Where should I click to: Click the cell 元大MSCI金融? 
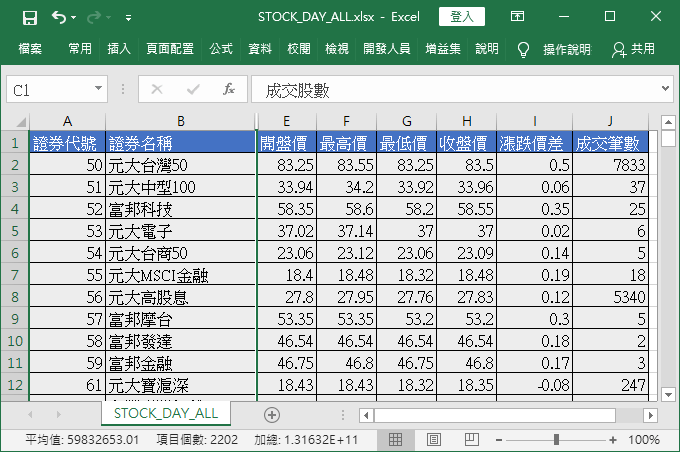pos(181,275)
